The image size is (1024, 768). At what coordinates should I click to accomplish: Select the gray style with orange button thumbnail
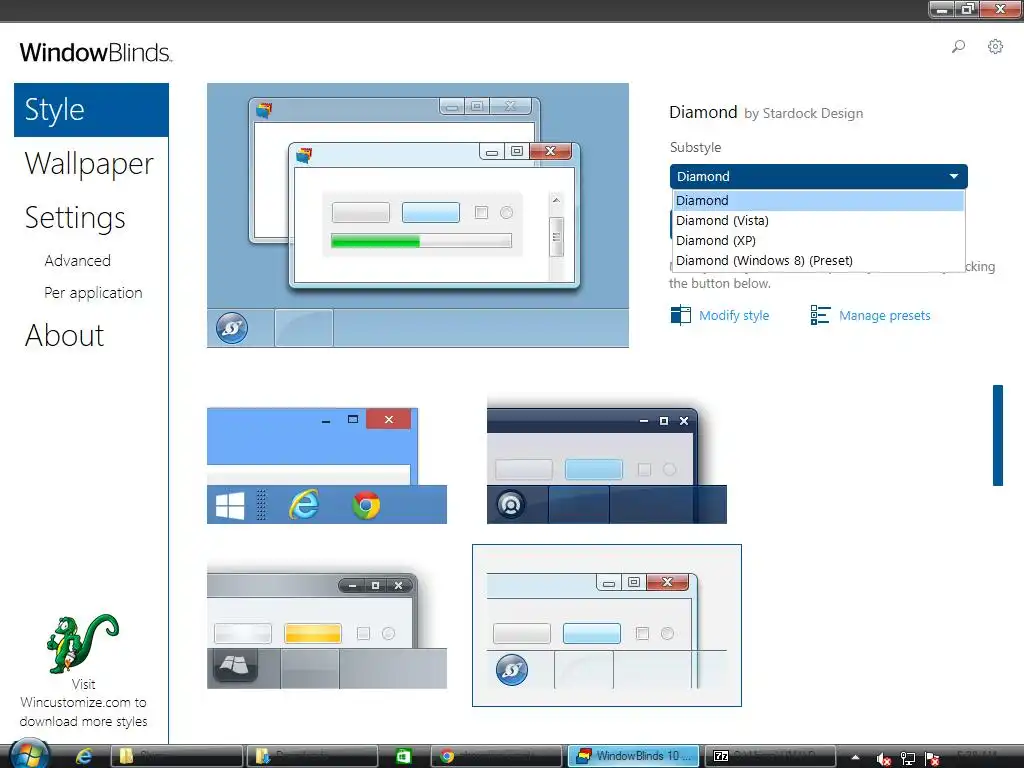327,626
